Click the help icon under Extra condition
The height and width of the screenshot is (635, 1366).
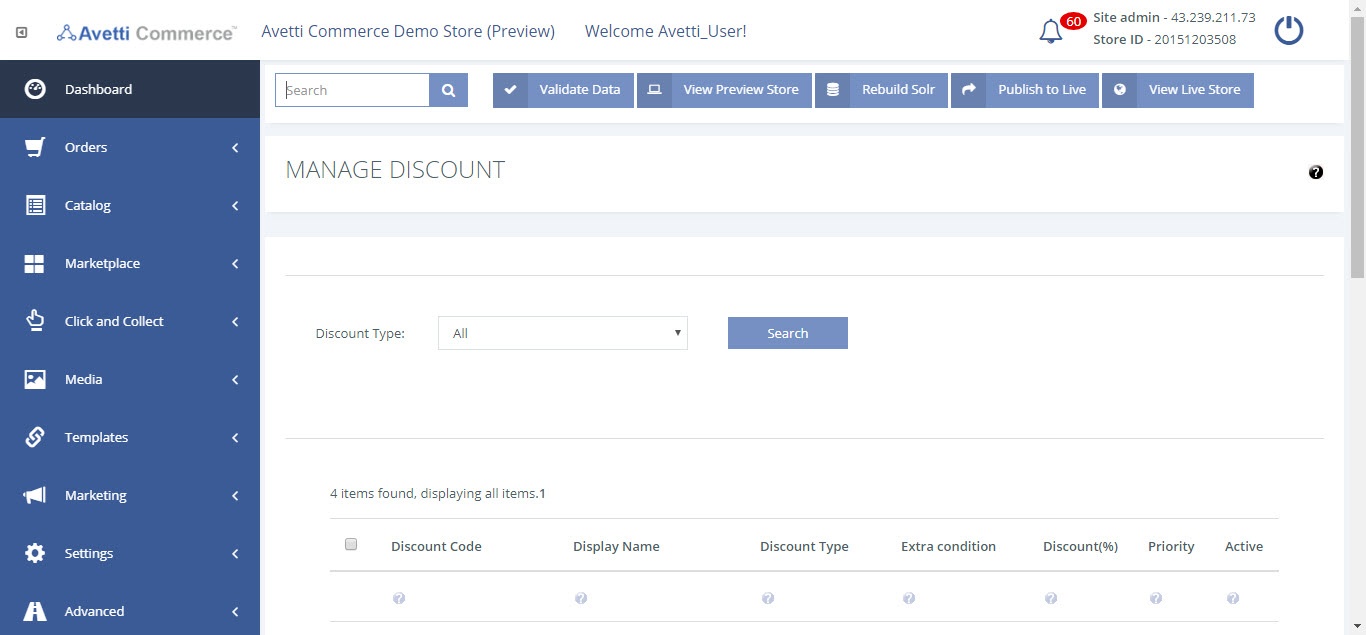coord(909,598)
